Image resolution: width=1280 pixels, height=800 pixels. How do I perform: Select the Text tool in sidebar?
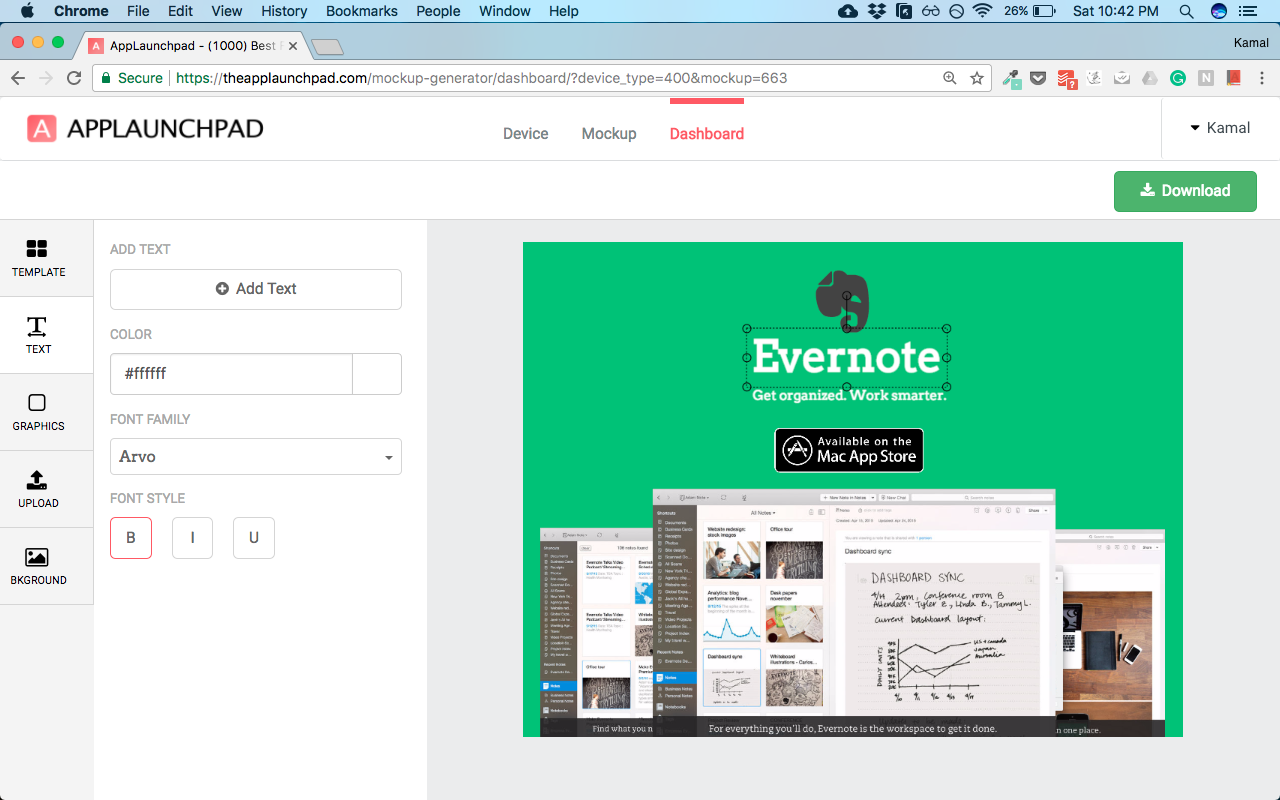(38, 335)
